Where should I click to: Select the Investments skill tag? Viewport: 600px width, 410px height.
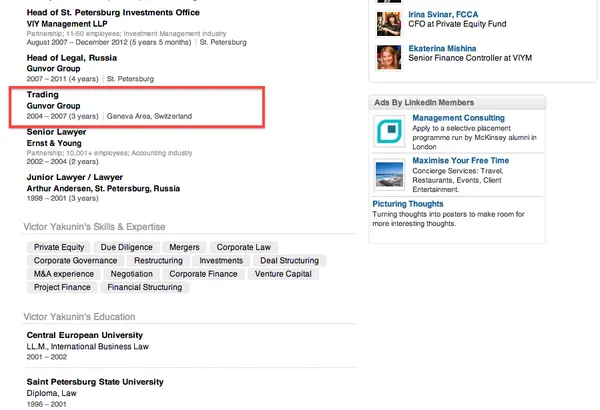coord(221,261)
